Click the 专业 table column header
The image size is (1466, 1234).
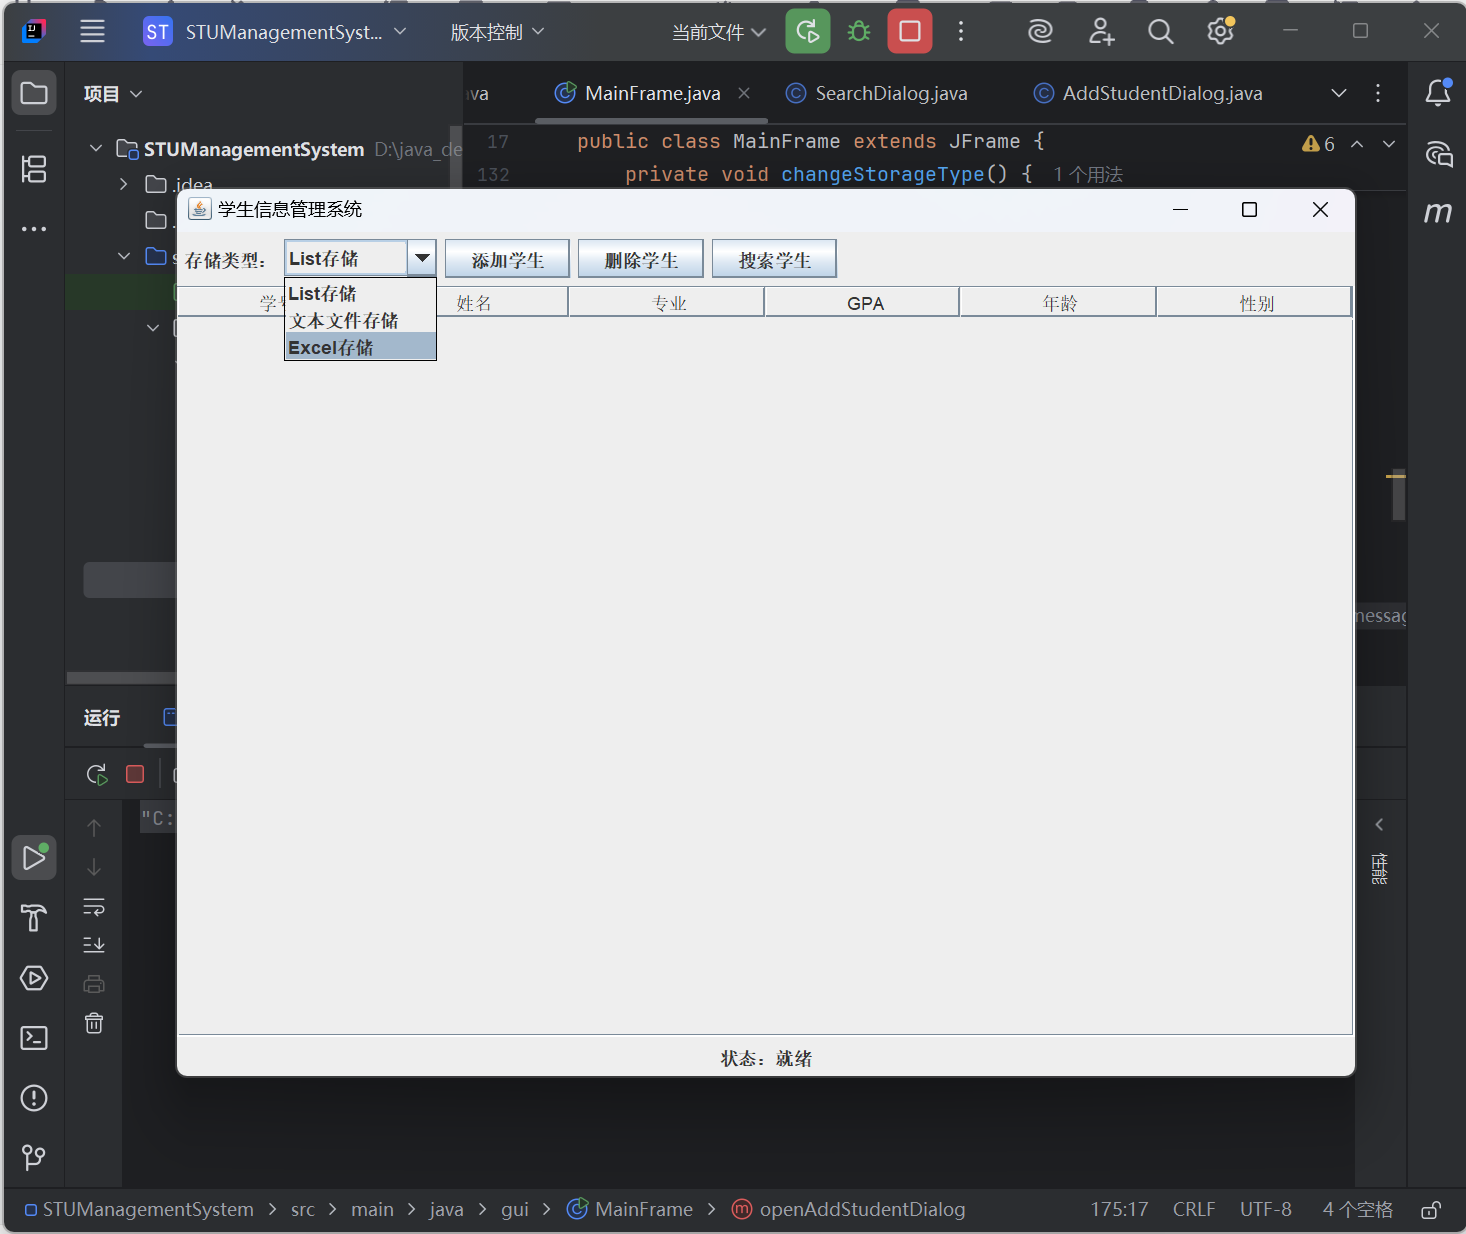tap(667, 302)
